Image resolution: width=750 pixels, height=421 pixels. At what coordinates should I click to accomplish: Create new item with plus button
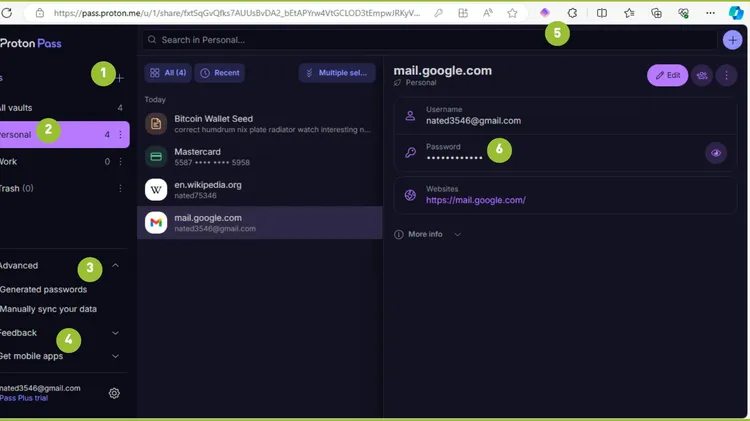pos(732,40)
